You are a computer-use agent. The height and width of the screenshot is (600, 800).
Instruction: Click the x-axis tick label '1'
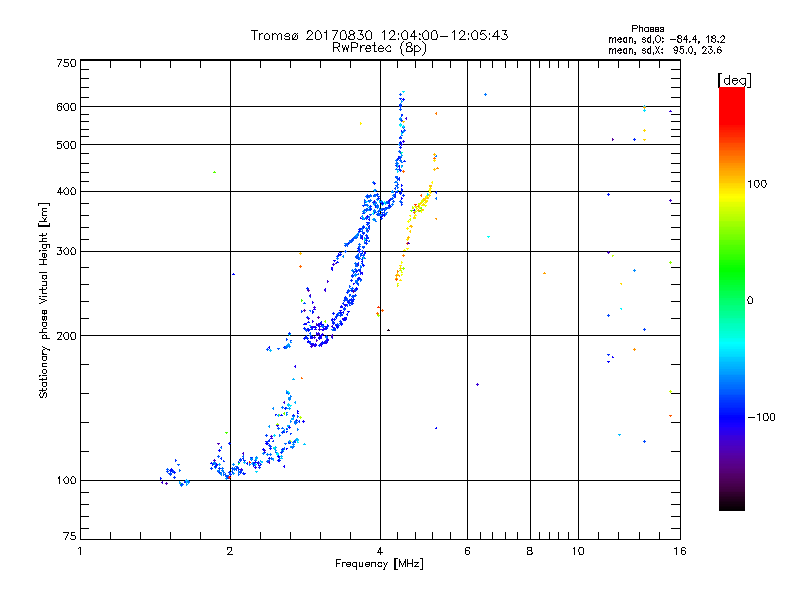click(80, 551)
